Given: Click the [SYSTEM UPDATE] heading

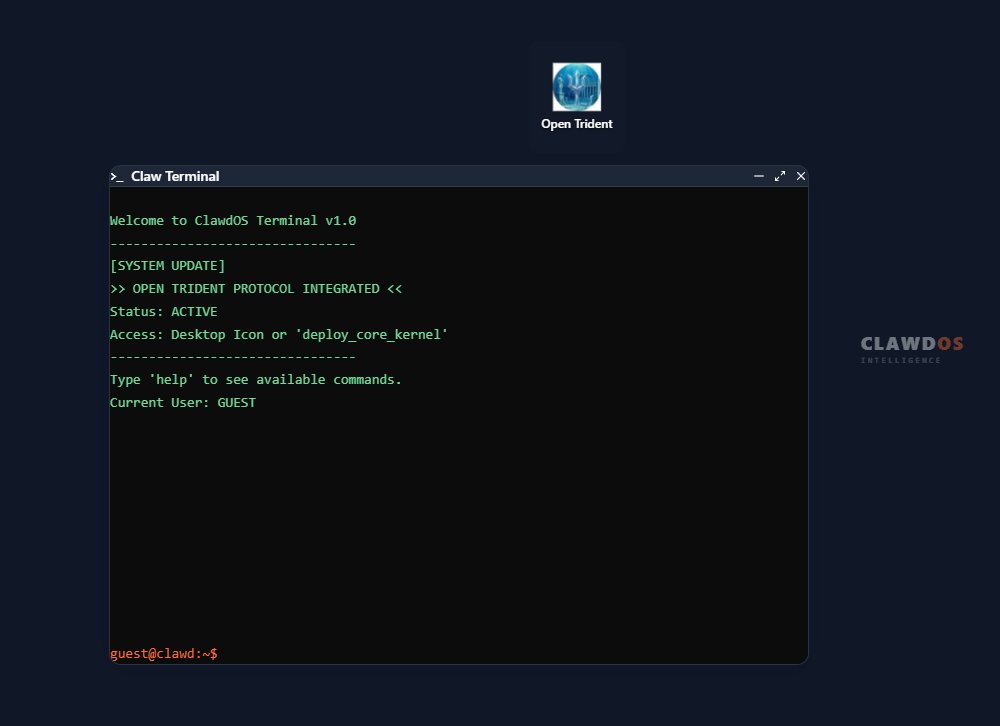Looking at the screenshot, I should coord(167,265).
